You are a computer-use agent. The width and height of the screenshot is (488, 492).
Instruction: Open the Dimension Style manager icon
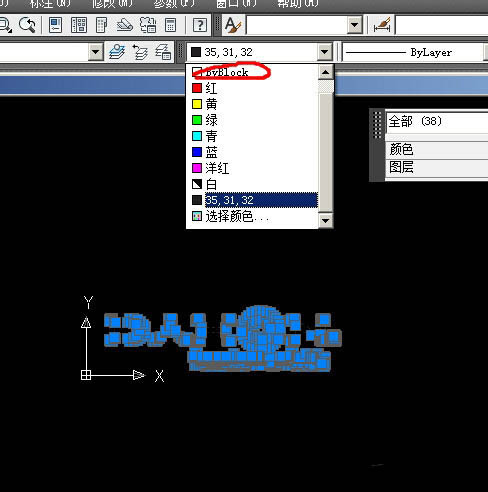tap(382, 25)
